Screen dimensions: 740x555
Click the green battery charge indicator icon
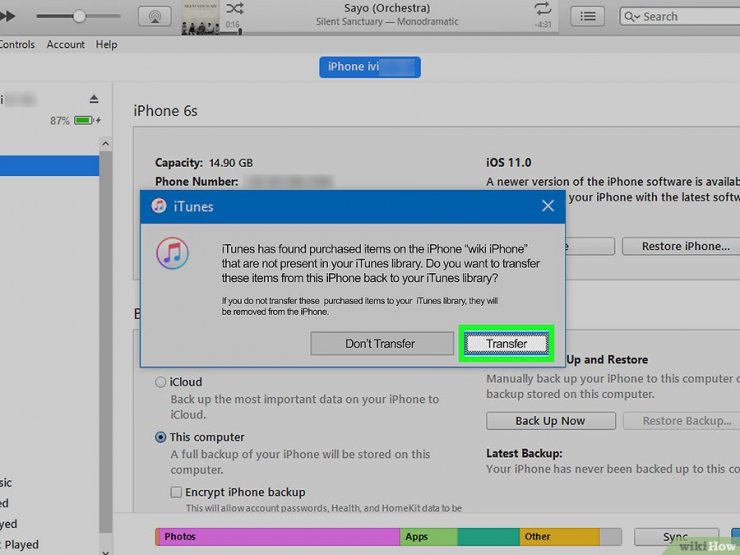pos(84,120)
